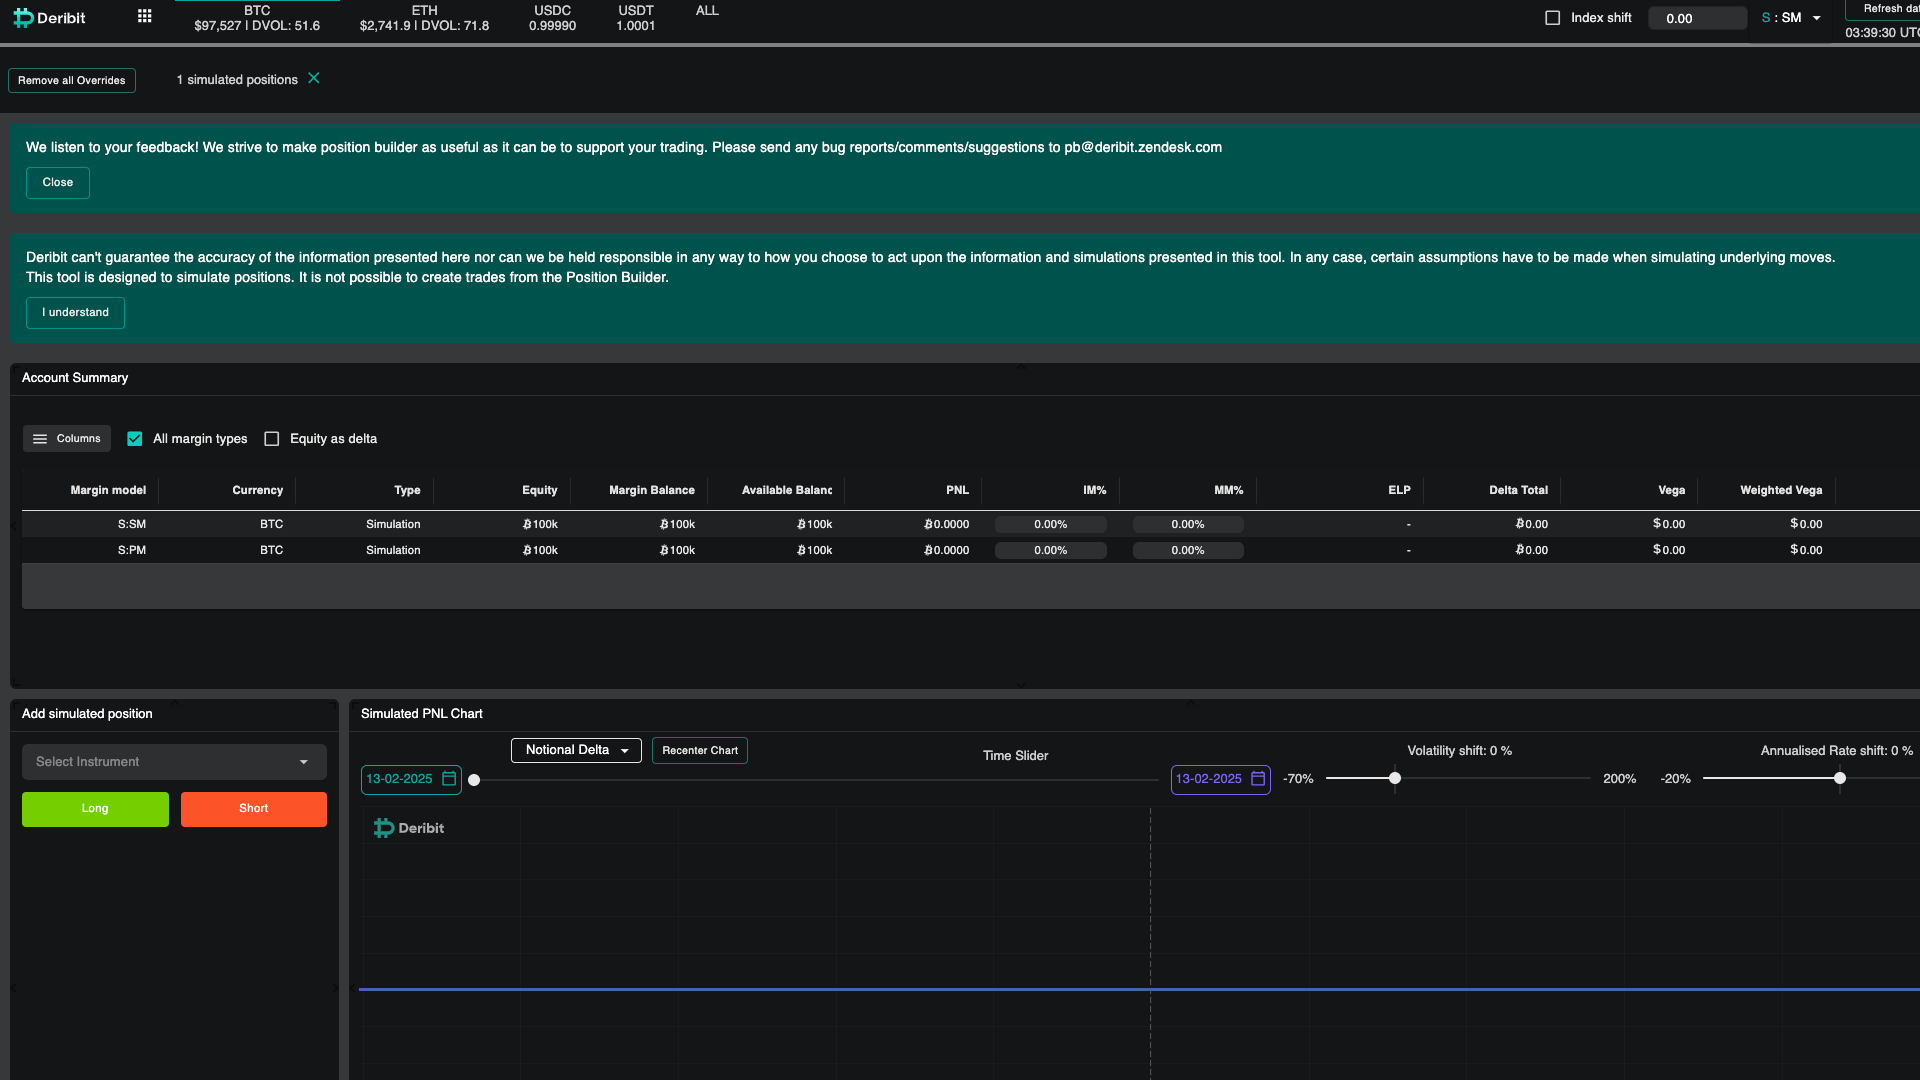Click Annualised Rate shift slider handle
The width and height of the screenshot is (1920, 1080).
click(x=1840, y=778)
